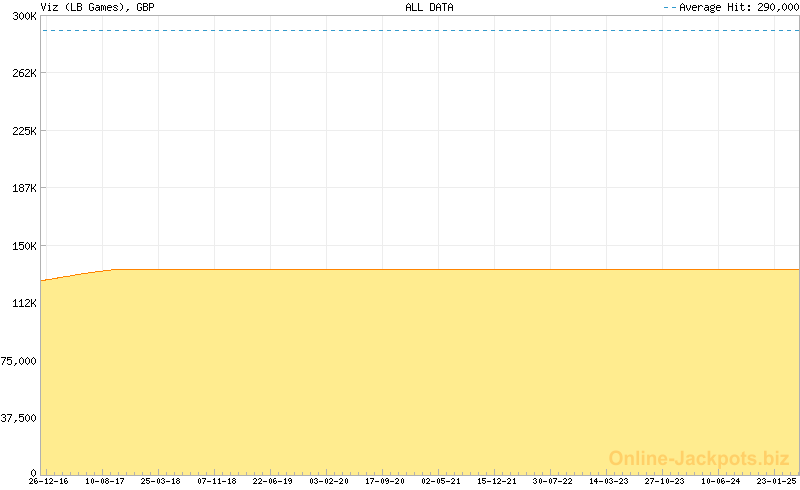The image size is (800, 490).
Task: Select the 23-01-25 date label
Action: tap(776, 481)
